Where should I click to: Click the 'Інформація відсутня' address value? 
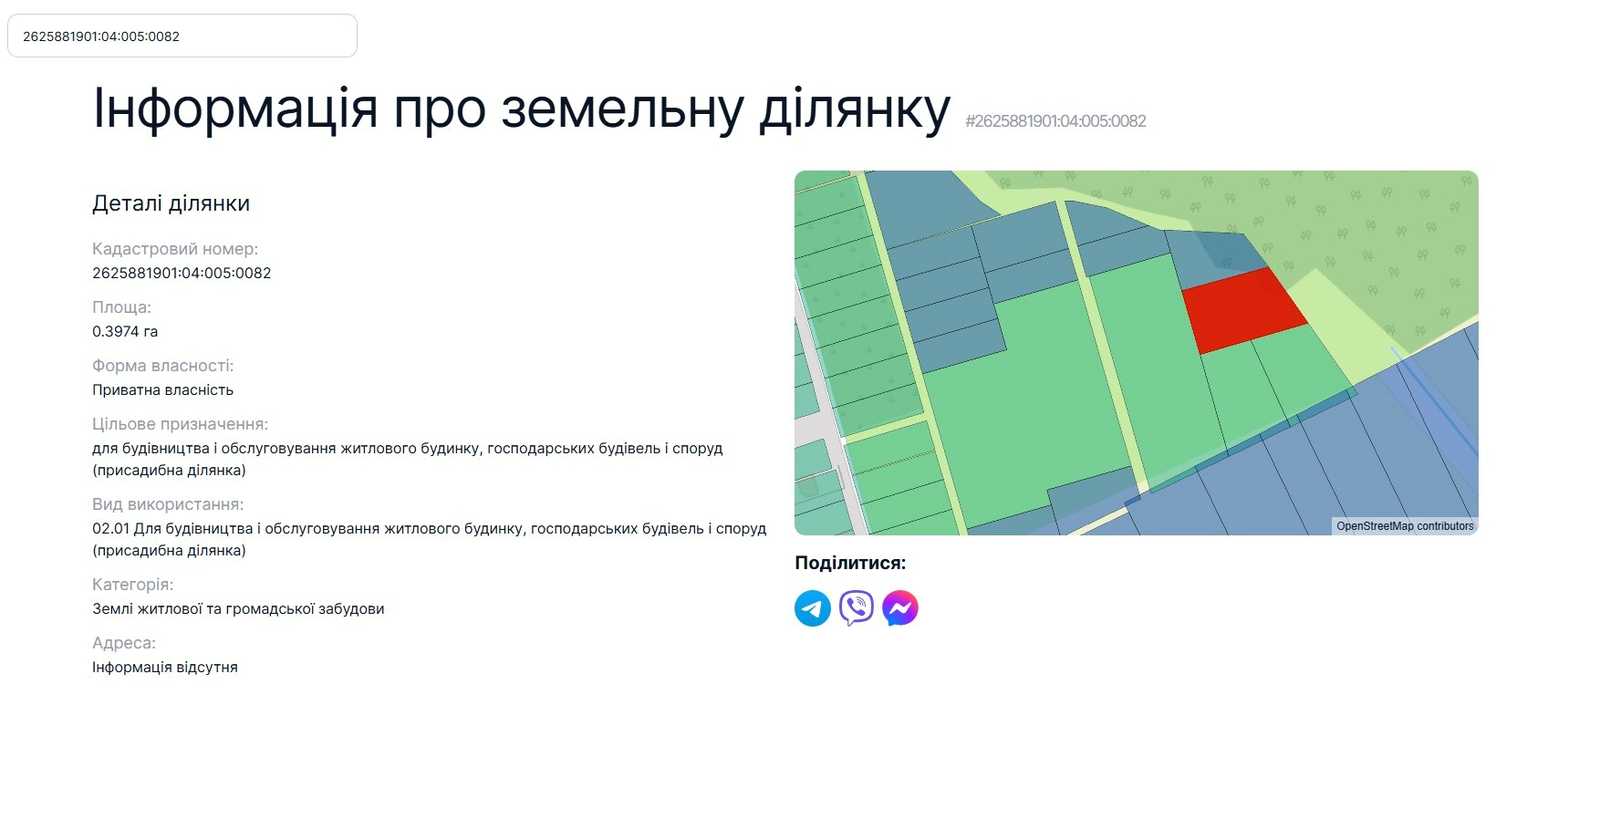pyautogui.click(x=165, y=667)
